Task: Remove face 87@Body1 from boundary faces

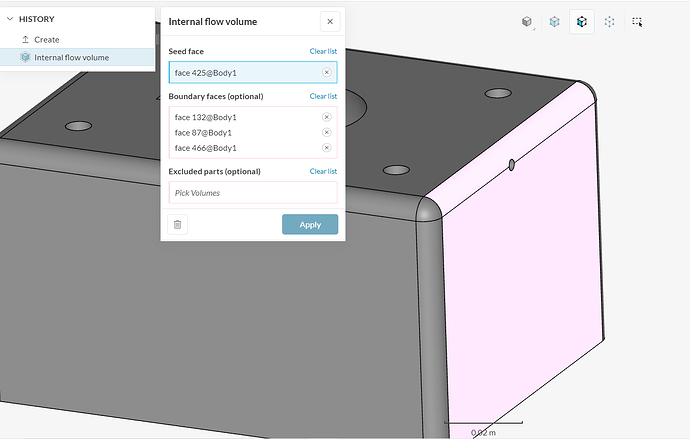Action: coord(327,132)
